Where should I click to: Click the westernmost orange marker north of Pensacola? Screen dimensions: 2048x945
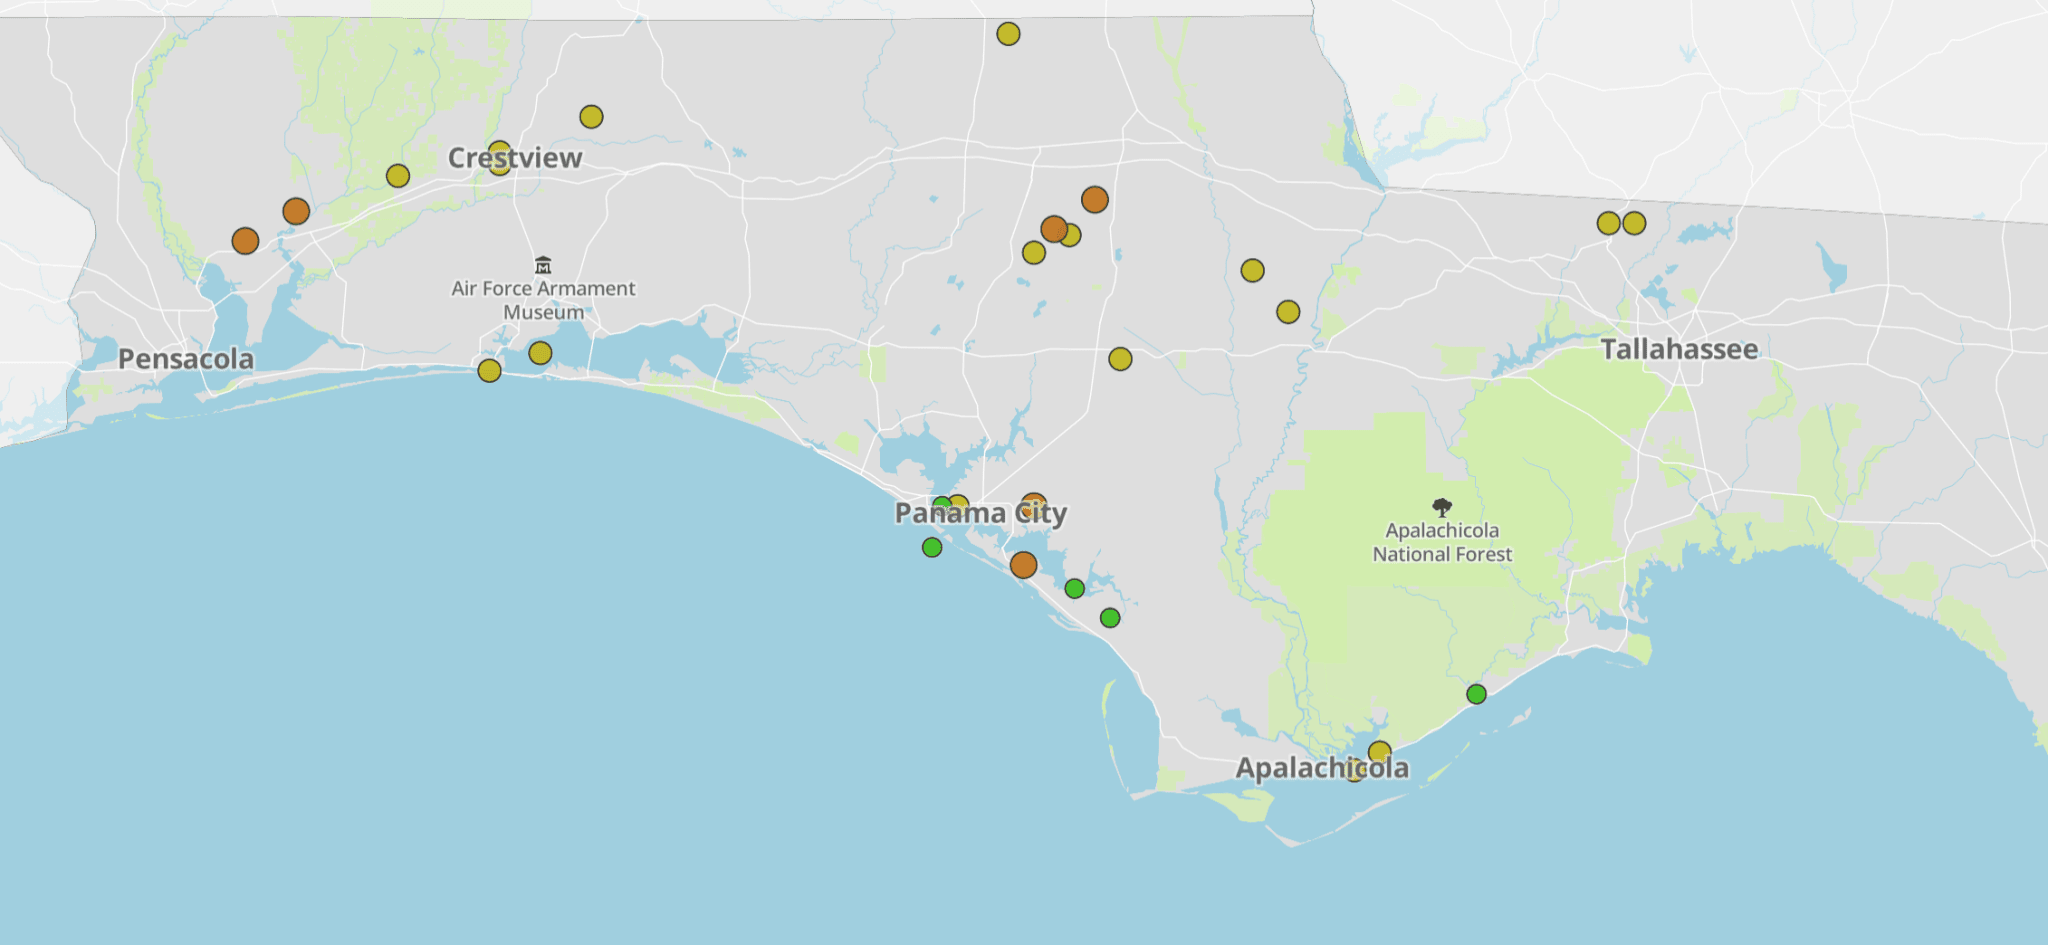[245, 241]
